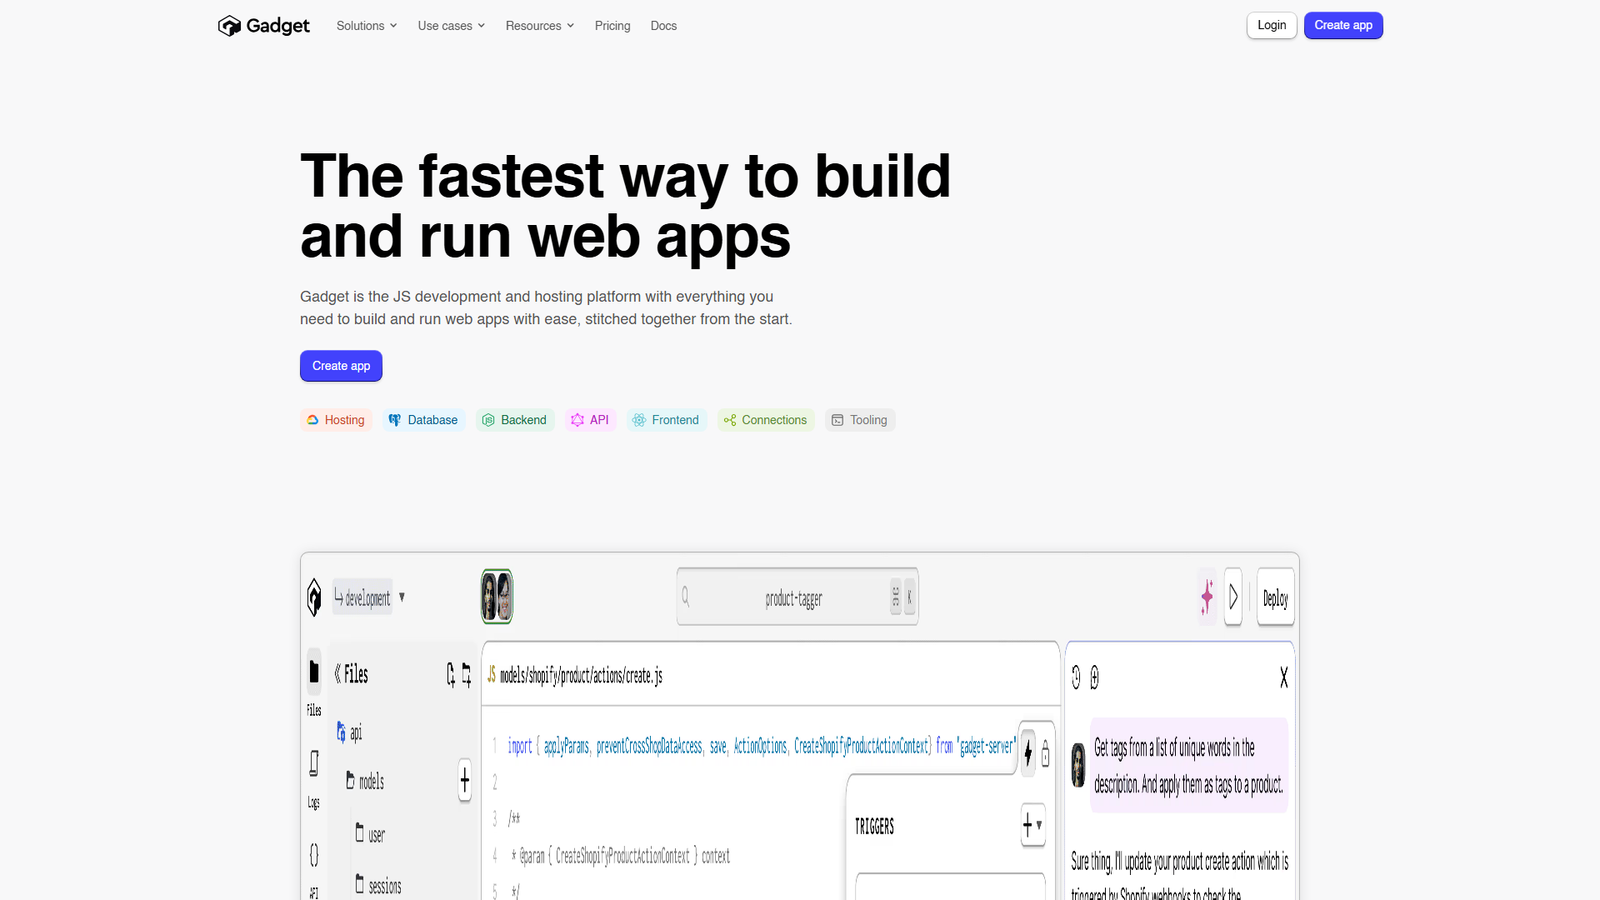The height and width of the screenshot is (900, 1600).
Task: Collapse the Files panel with the double chevron
Action: tap(338, 674)
